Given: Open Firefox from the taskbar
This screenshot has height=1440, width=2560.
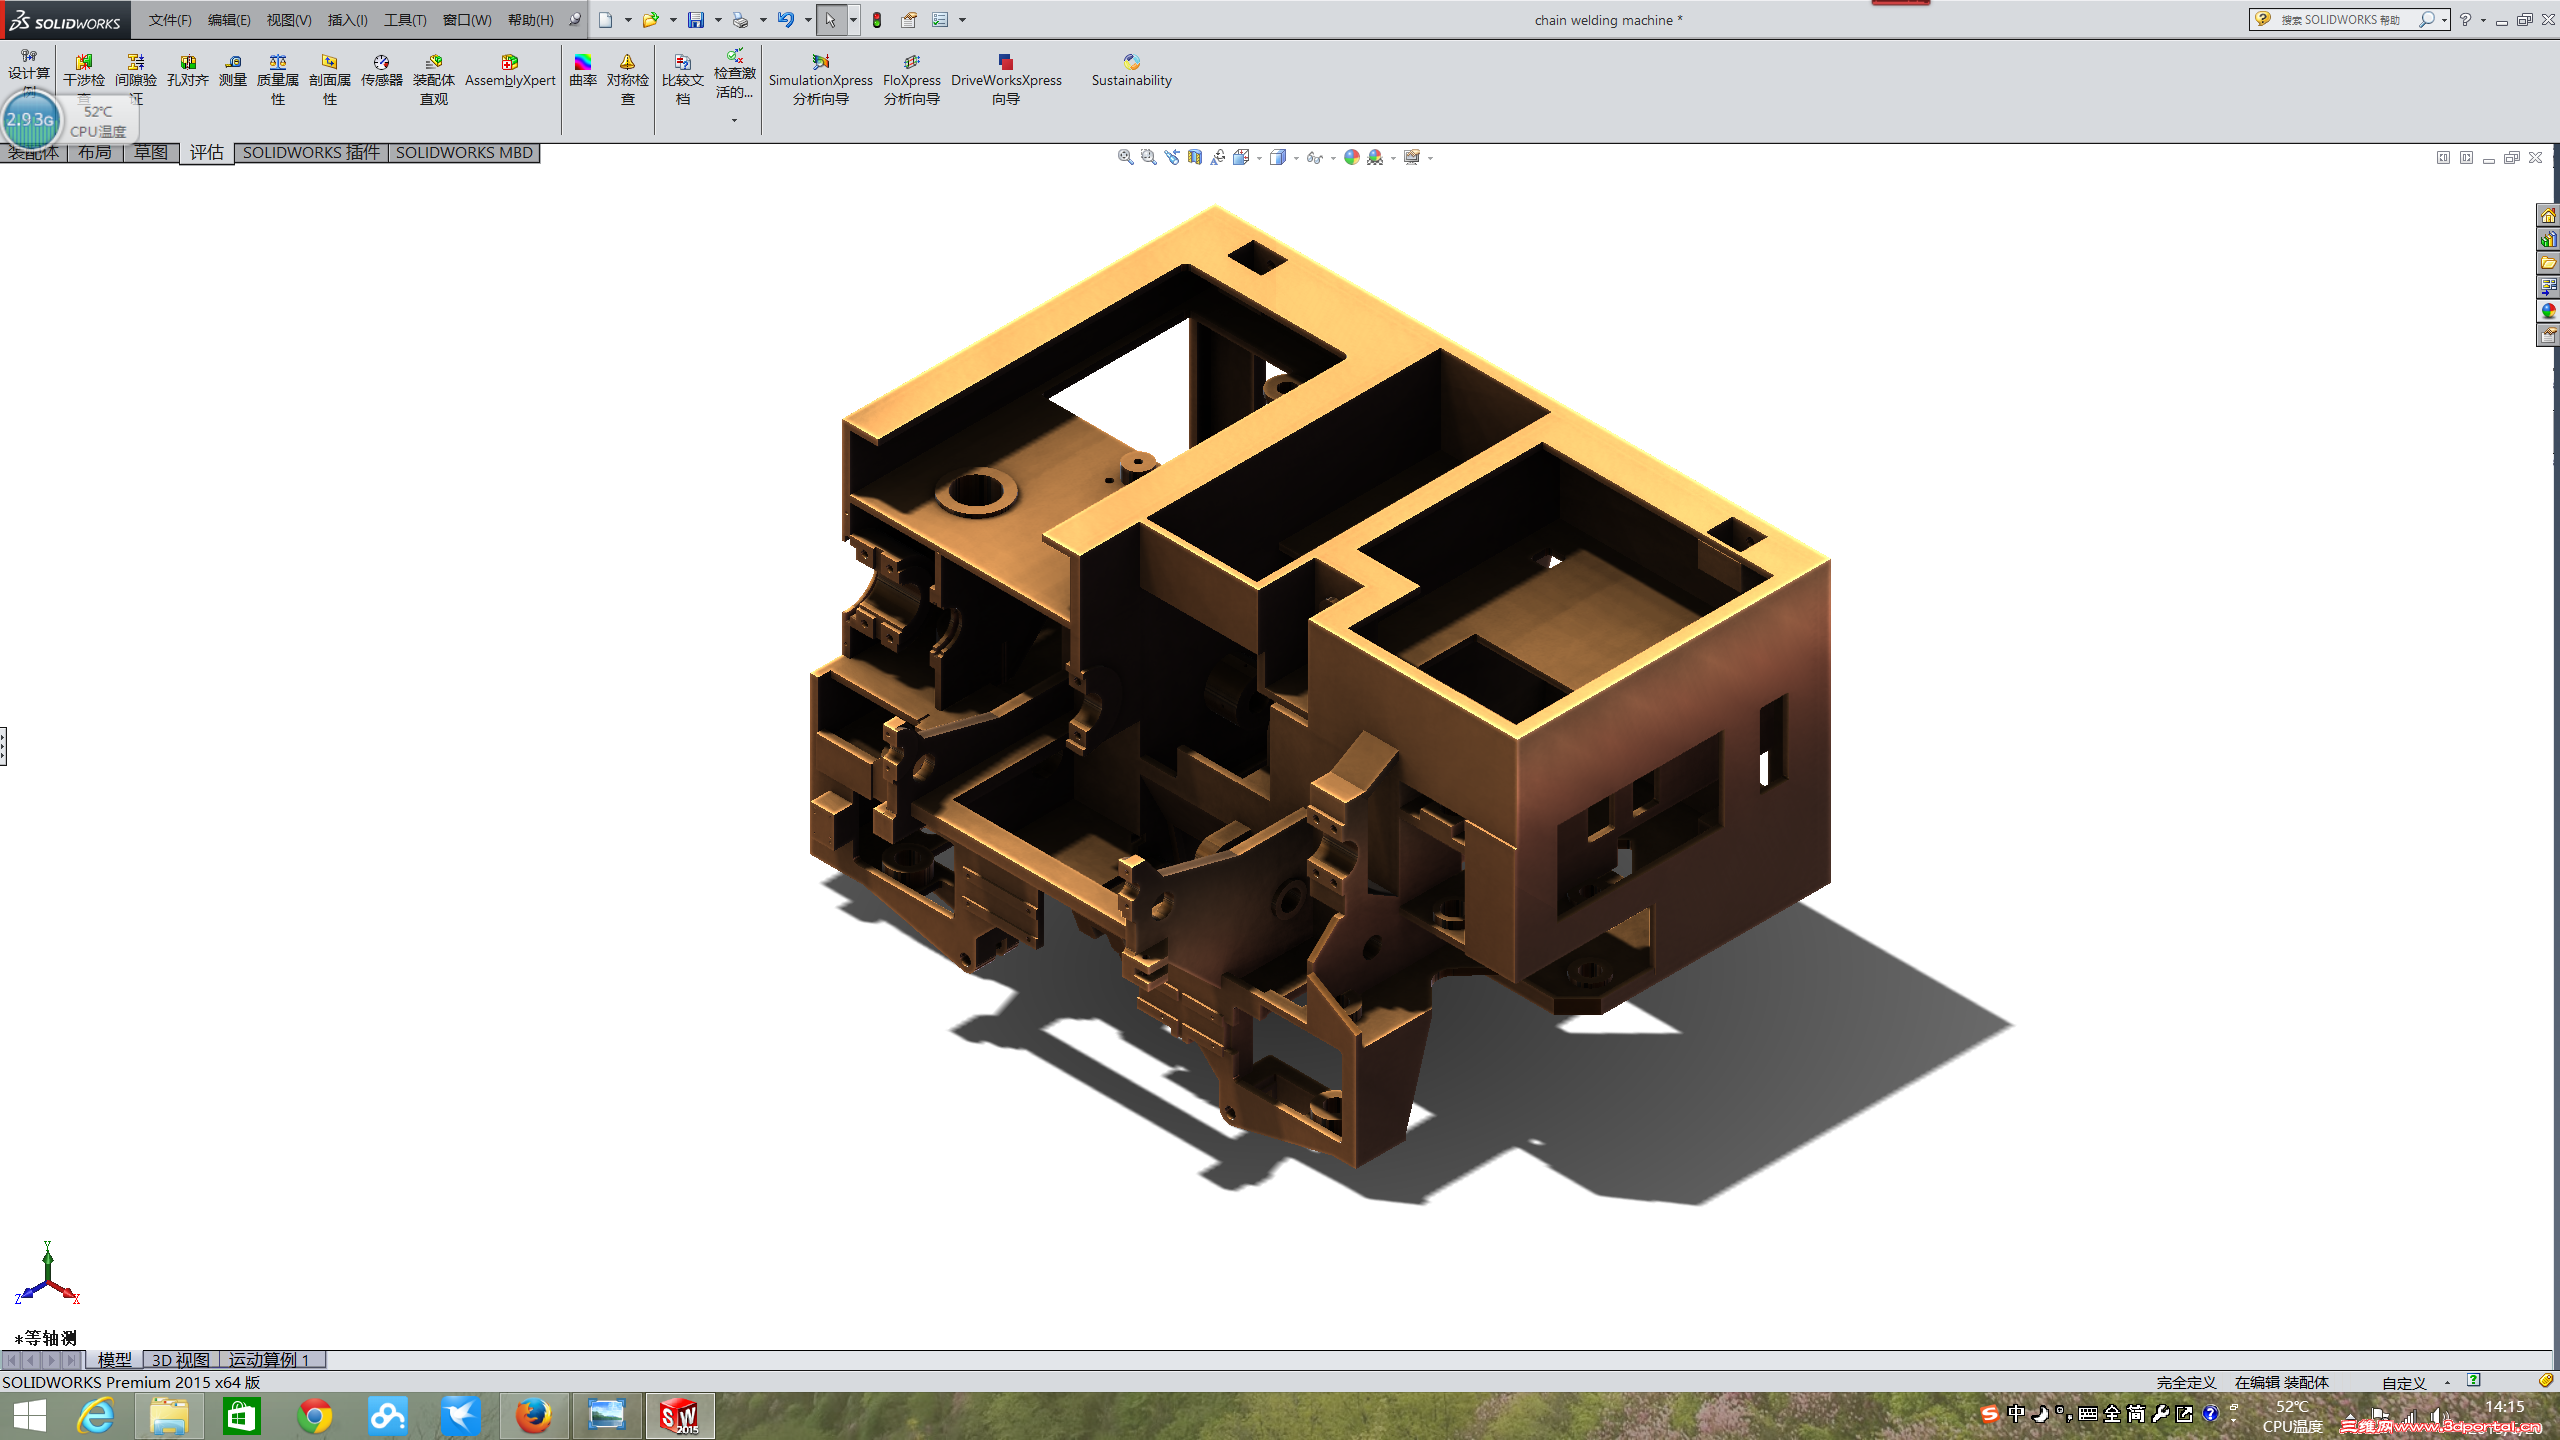Looking at the screenshot, I should (x=534, y=1416).
